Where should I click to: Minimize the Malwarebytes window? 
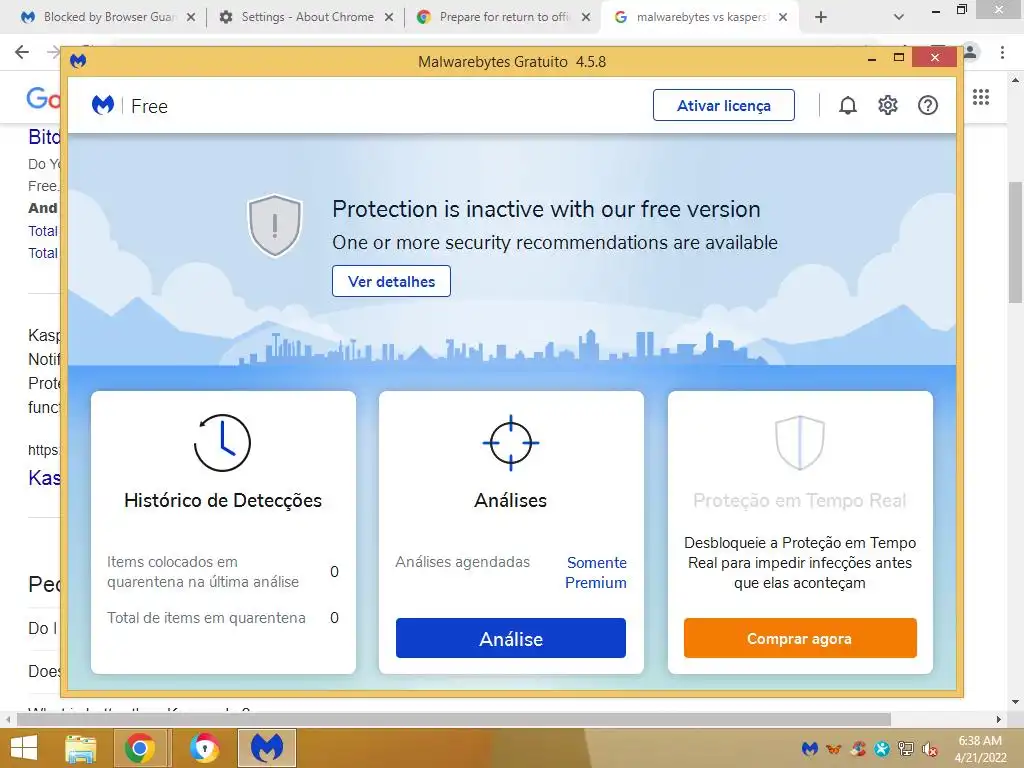[872, 57]
